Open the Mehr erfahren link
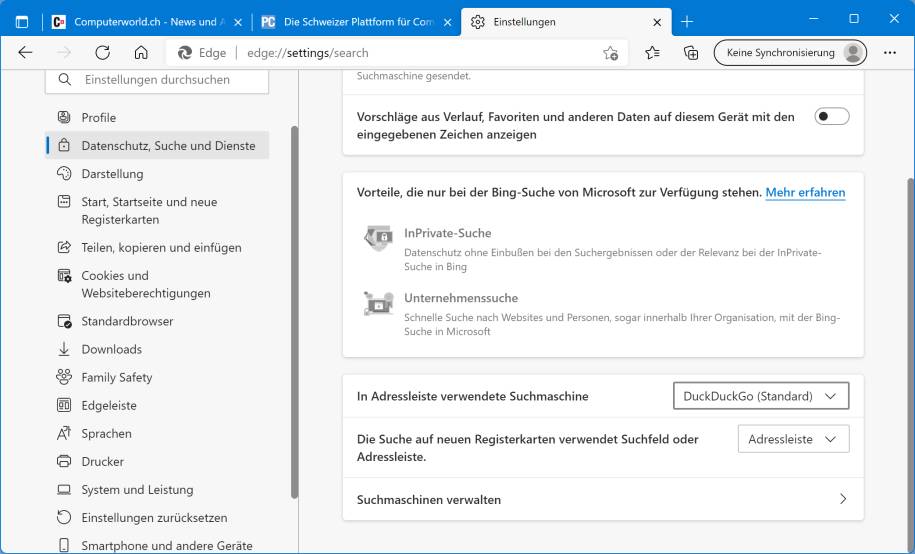 [x=805, y=192]
